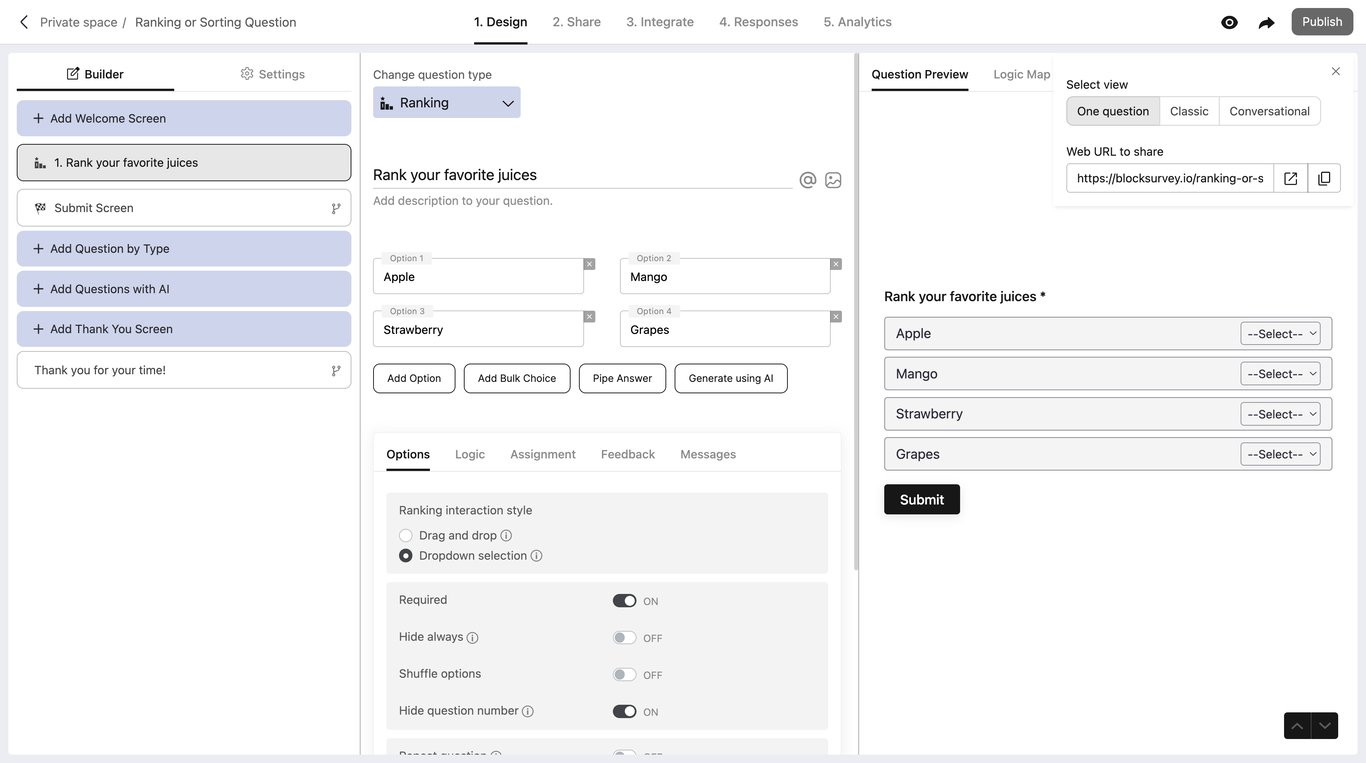Open the rank dropdown for Apple
This screenshot has width=1366, height=763.
point(1280,334)
